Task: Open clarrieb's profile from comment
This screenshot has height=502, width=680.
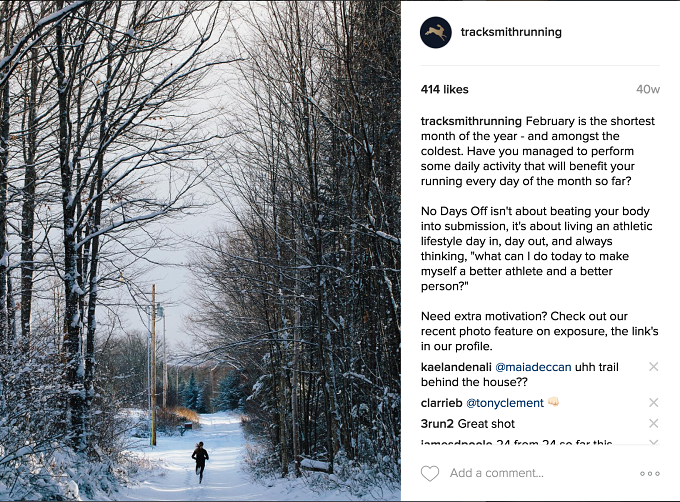Action: coord(441,403)
